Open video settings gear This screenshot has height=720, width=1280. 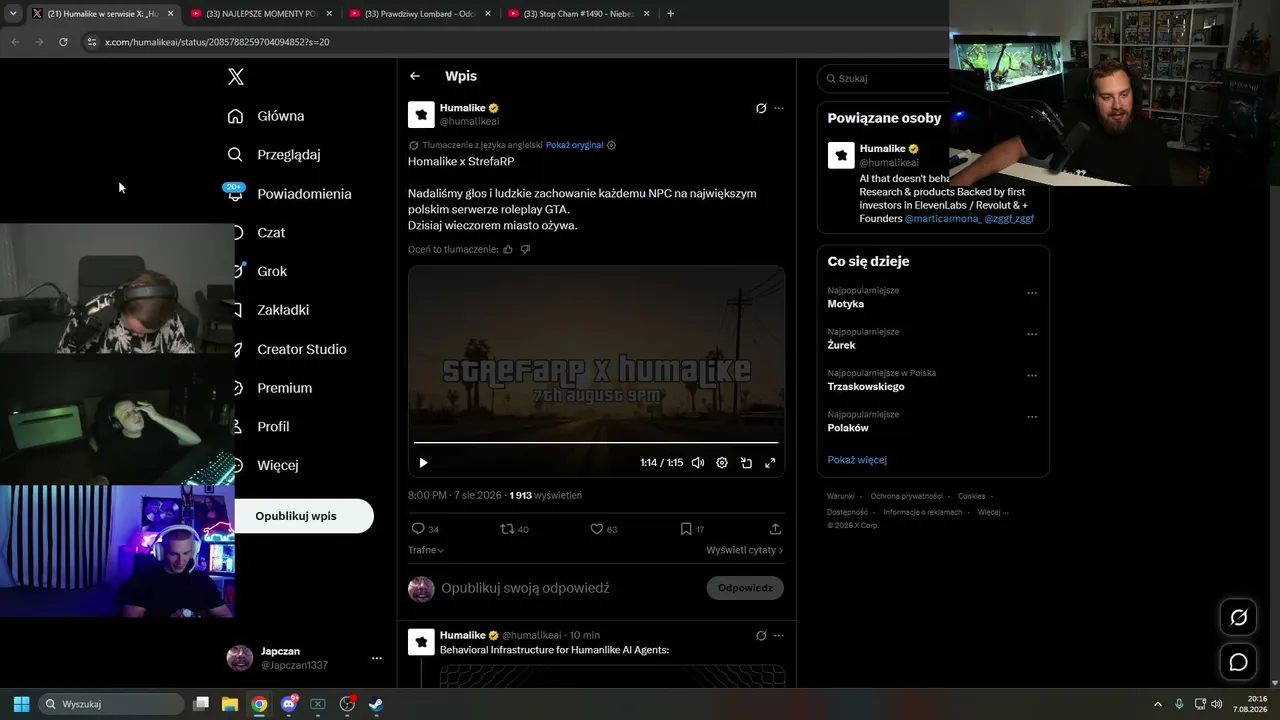point(722,463)
